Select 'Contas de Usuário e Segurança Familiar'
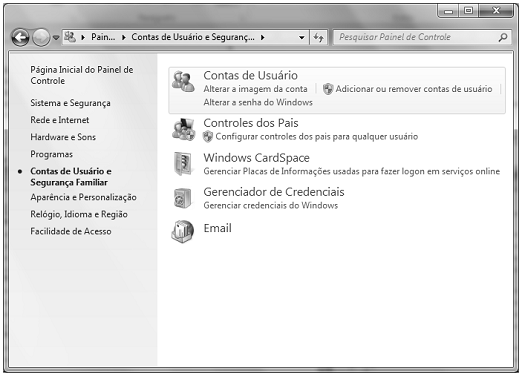The image size is (522, 378). tap(71, 177)
